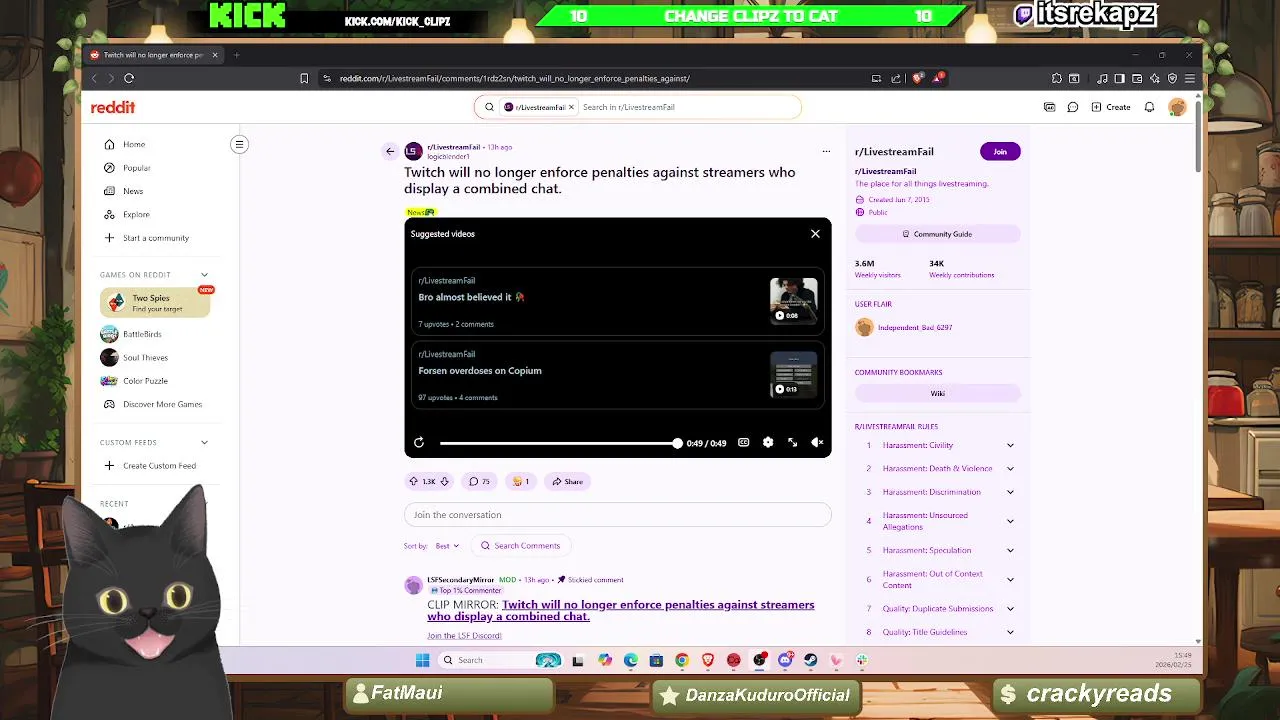
Task: Replay the video
Action: 419,442
